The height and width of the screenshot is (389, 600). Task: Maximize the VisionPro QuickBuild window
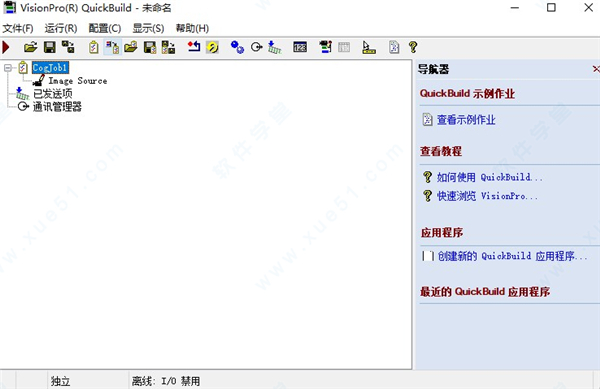(x=551, y=8)
